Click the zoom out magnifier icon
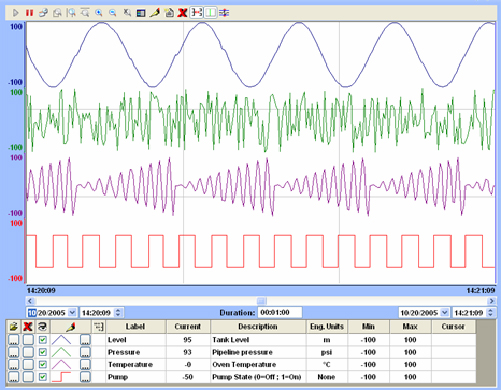 click(113, 13)
